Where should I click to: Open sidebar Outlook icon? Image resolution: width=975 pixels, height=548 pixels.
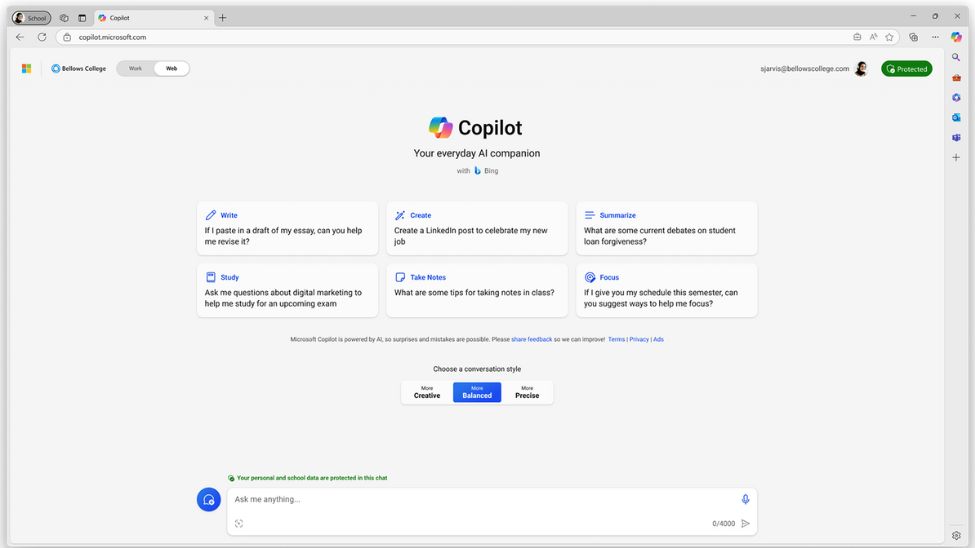pyautogui.click(x=956, y=118)
